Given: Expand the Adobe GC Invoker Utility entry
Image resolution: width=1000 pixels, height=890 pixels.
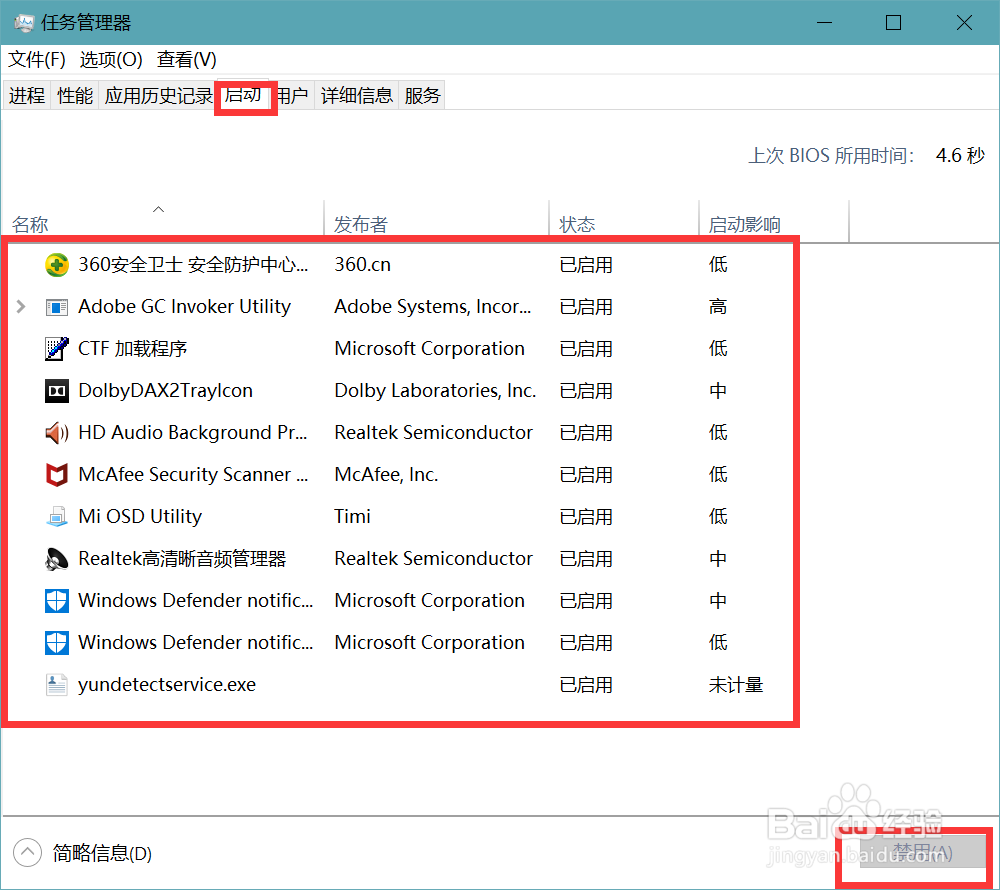Looking at the screenshot, I should click(22, 306).
